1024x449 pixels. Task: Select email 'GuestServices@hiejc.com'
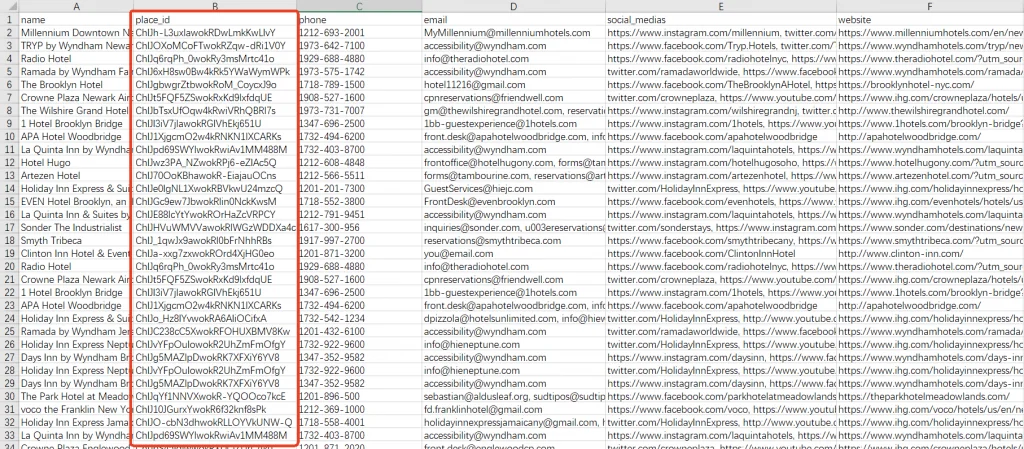click(x=513, y=189)
